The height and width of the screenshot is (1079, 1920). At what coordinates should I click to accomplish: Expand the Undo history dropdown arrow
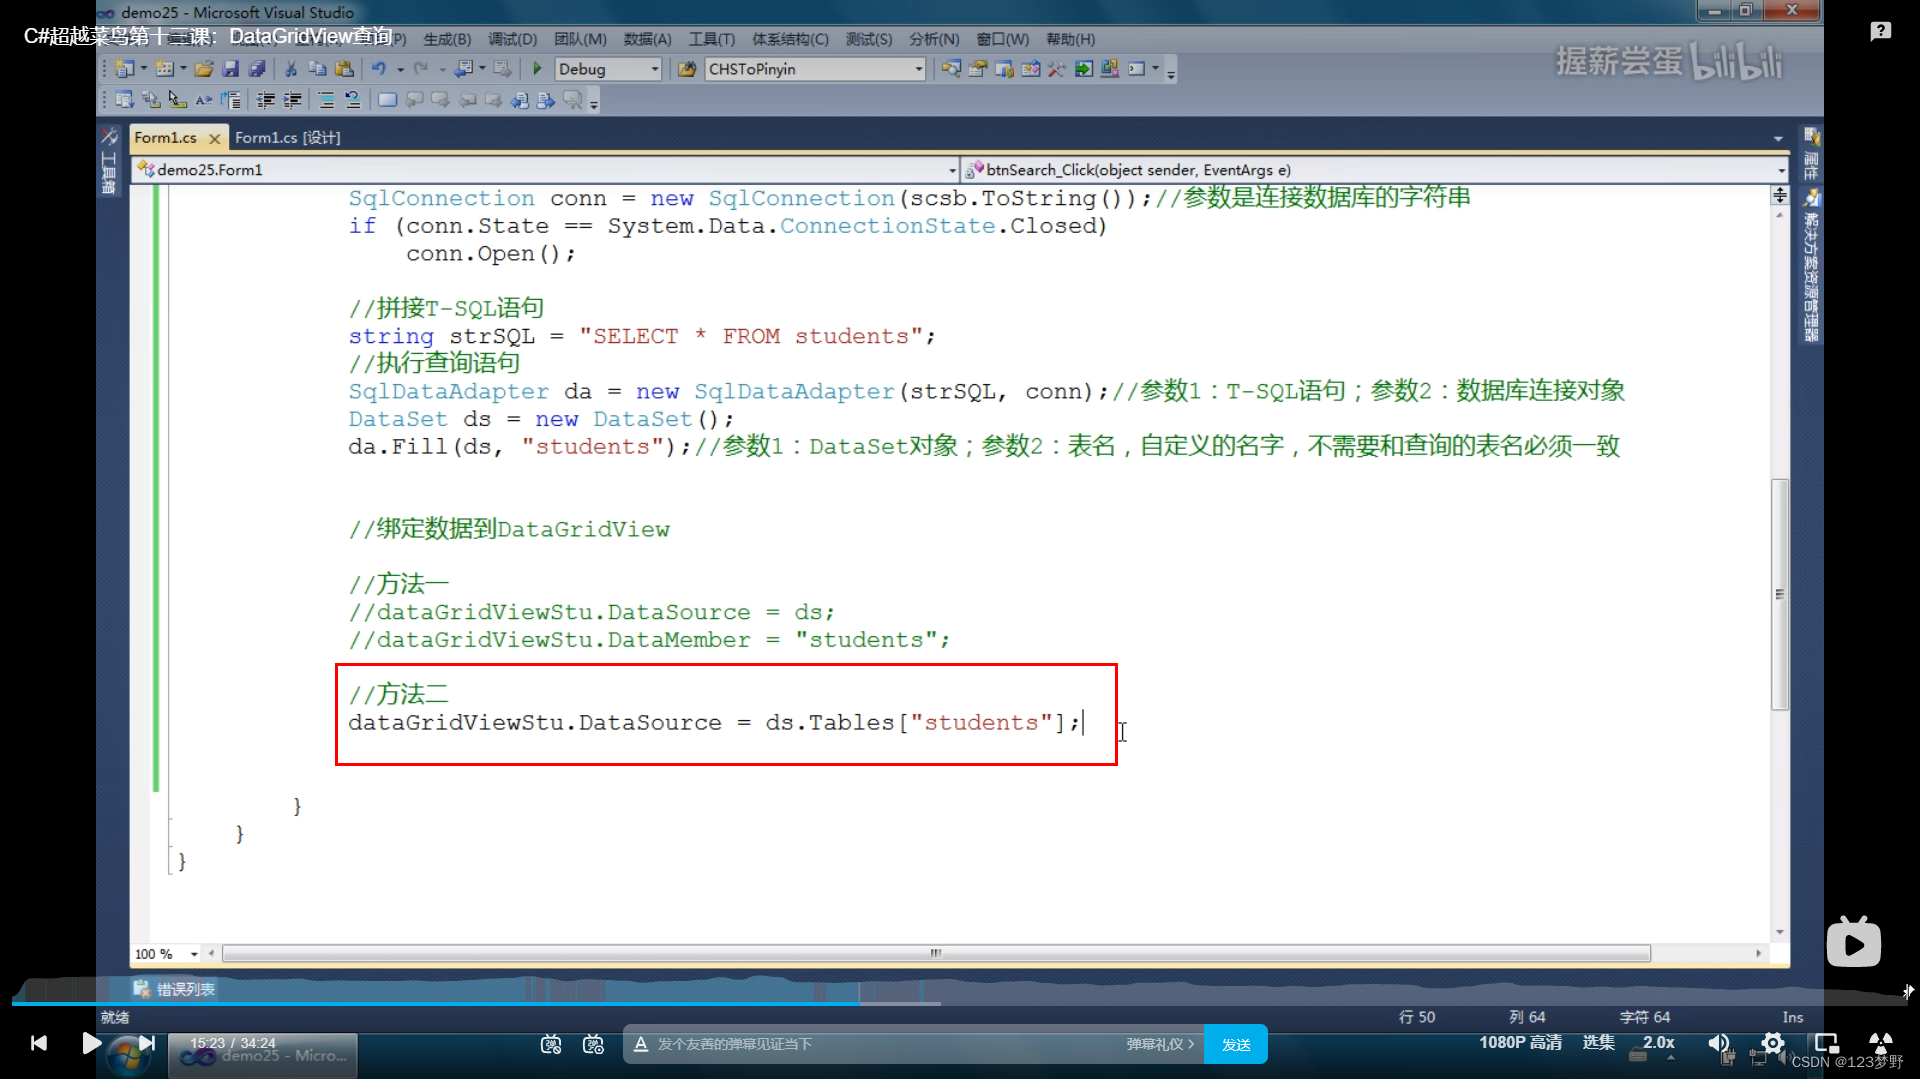tap(400, 69)
